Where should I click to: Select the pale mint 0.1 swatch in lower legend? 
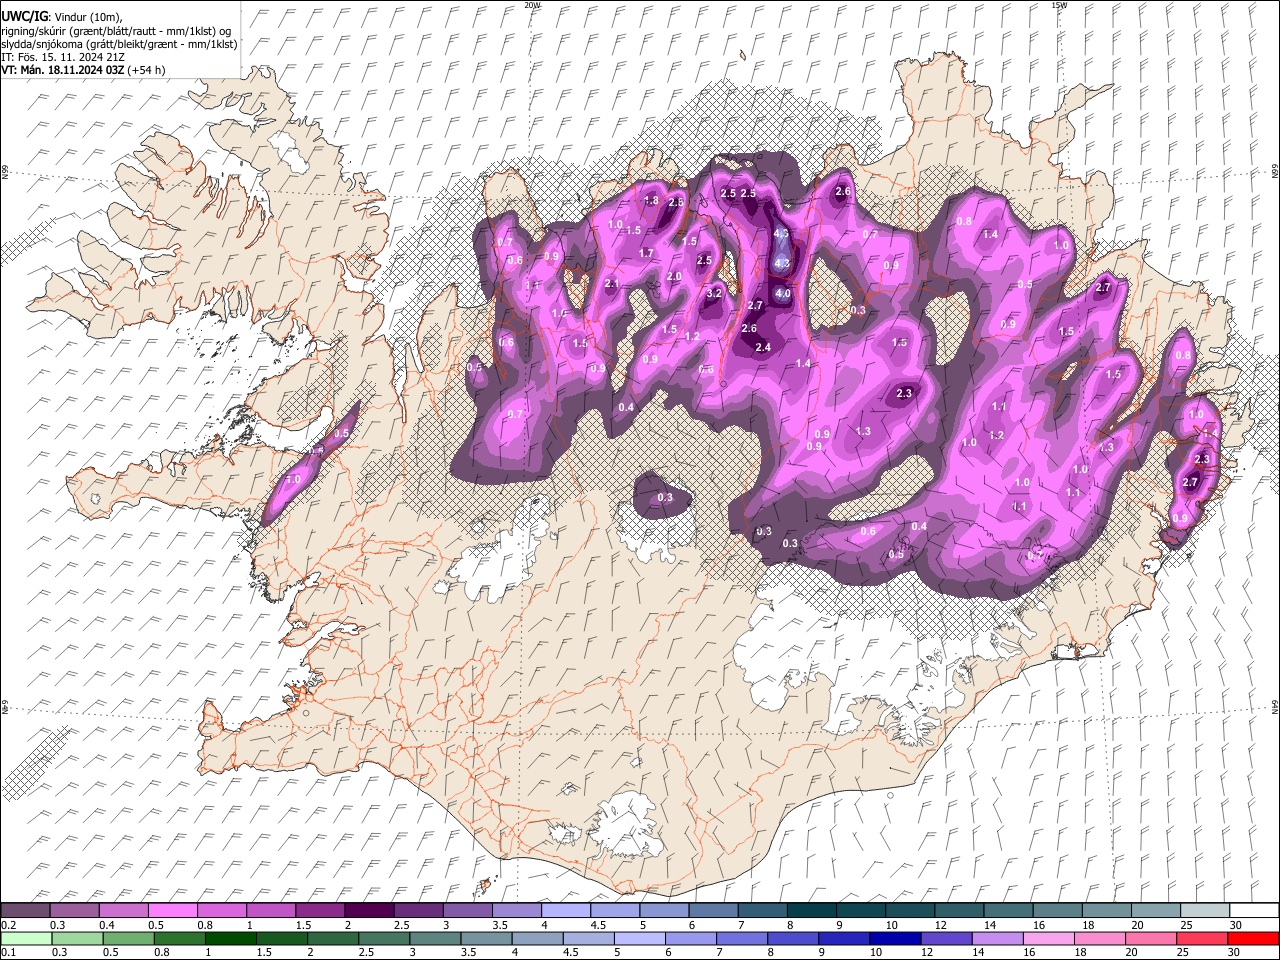click(x=25, y=938)
